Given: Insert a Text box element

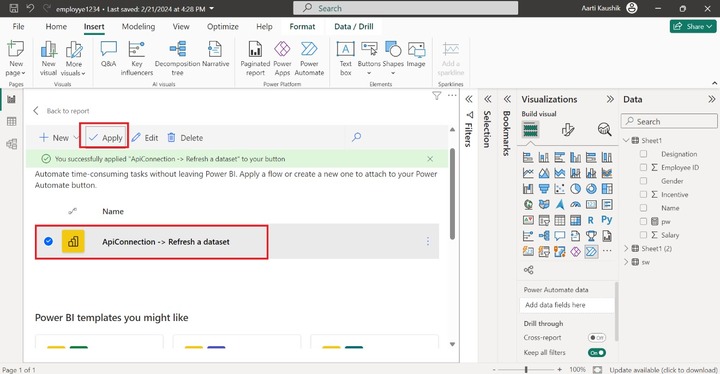Looking at the screenshot, I should [x=345, y=58].
